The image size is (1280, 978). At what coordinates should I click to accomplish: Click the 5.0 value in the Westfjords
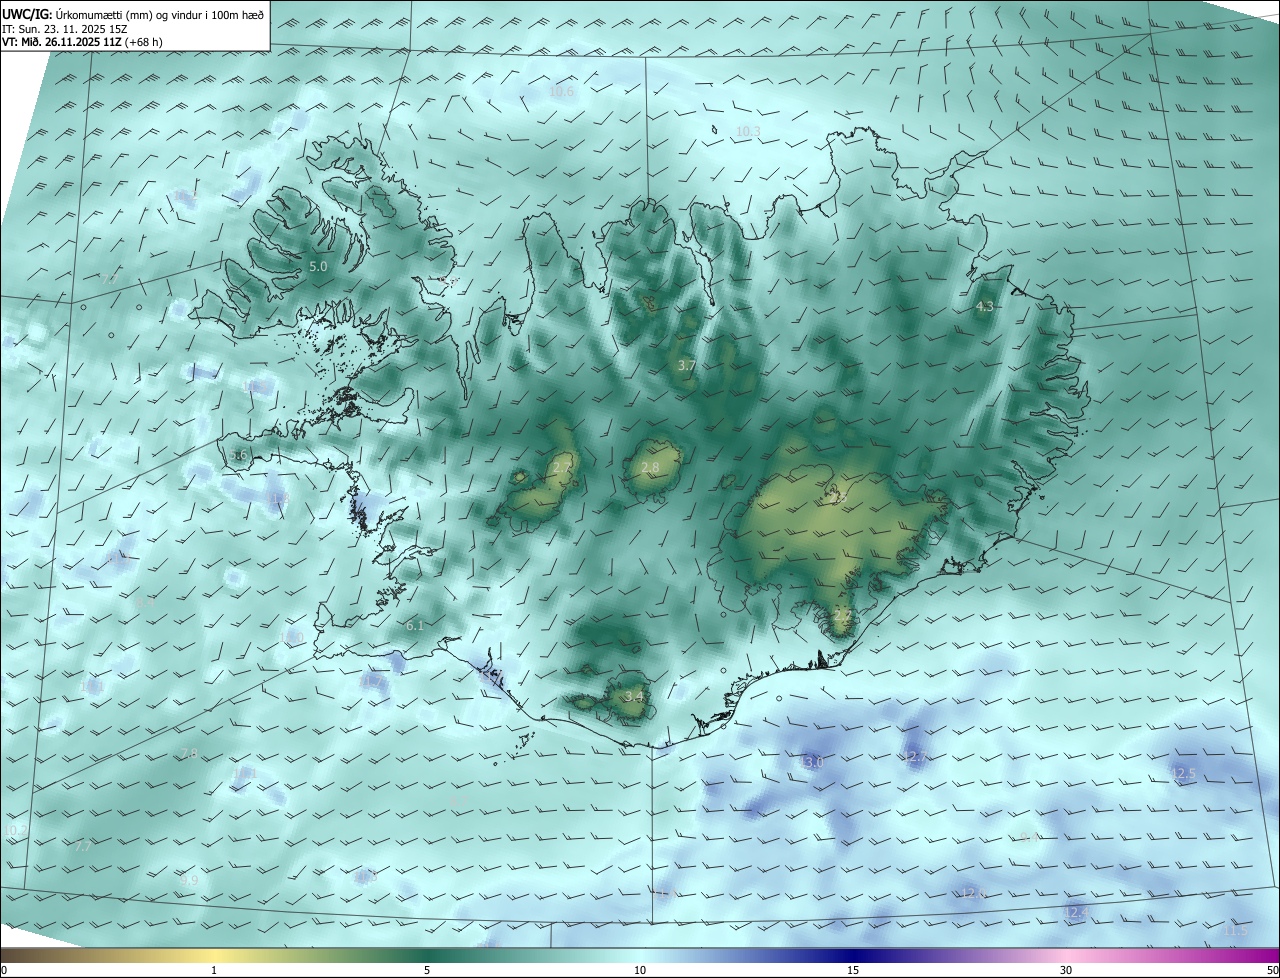(x=318, y=267)
